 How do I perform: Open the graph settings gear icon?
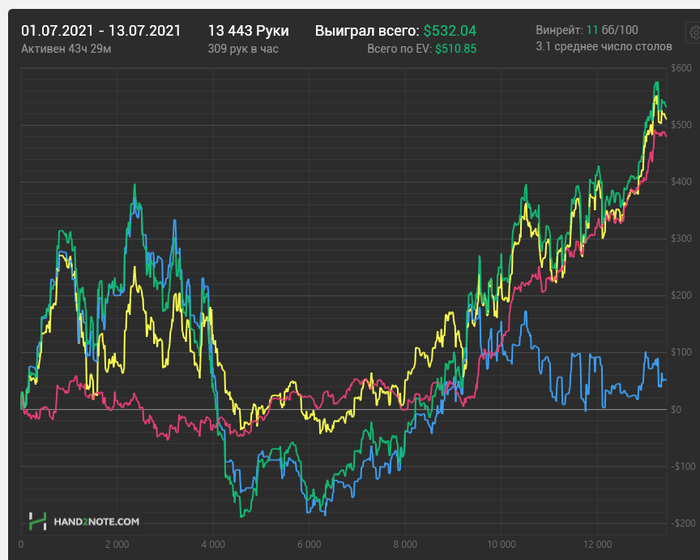click(x=693, y=33)
